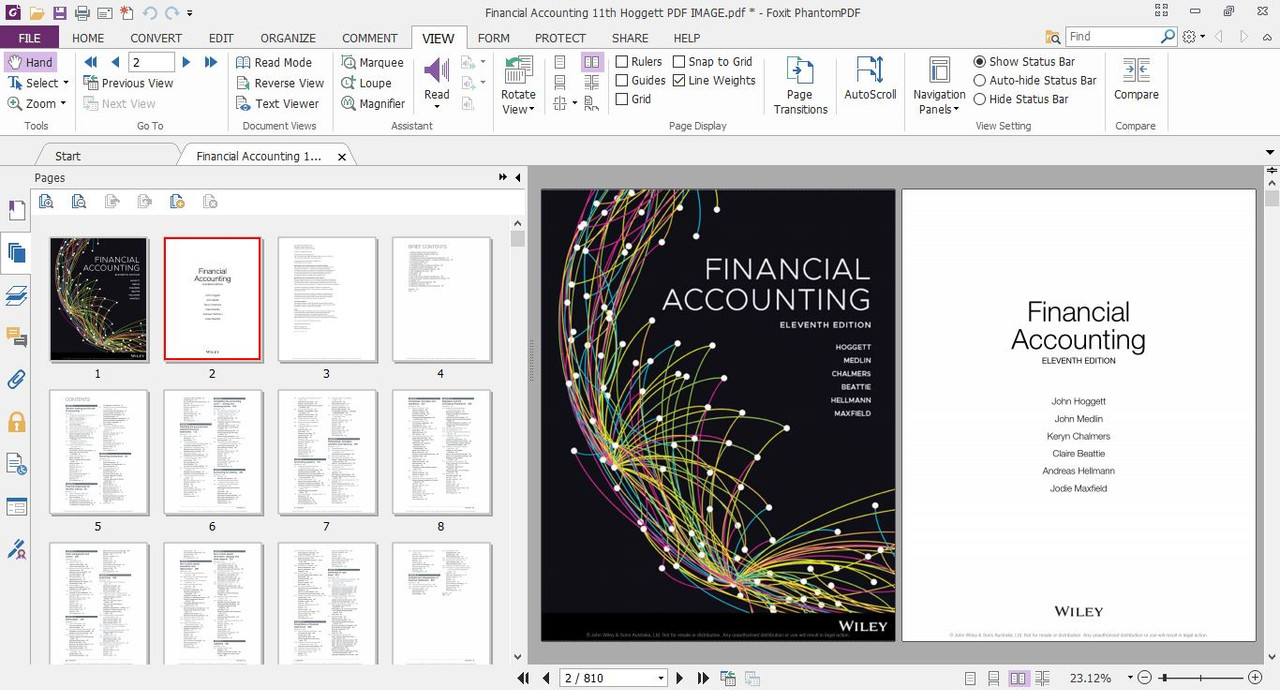The image size is (1280, 690).
Task: Open the Layers side panel
Action: pos(16,294)
